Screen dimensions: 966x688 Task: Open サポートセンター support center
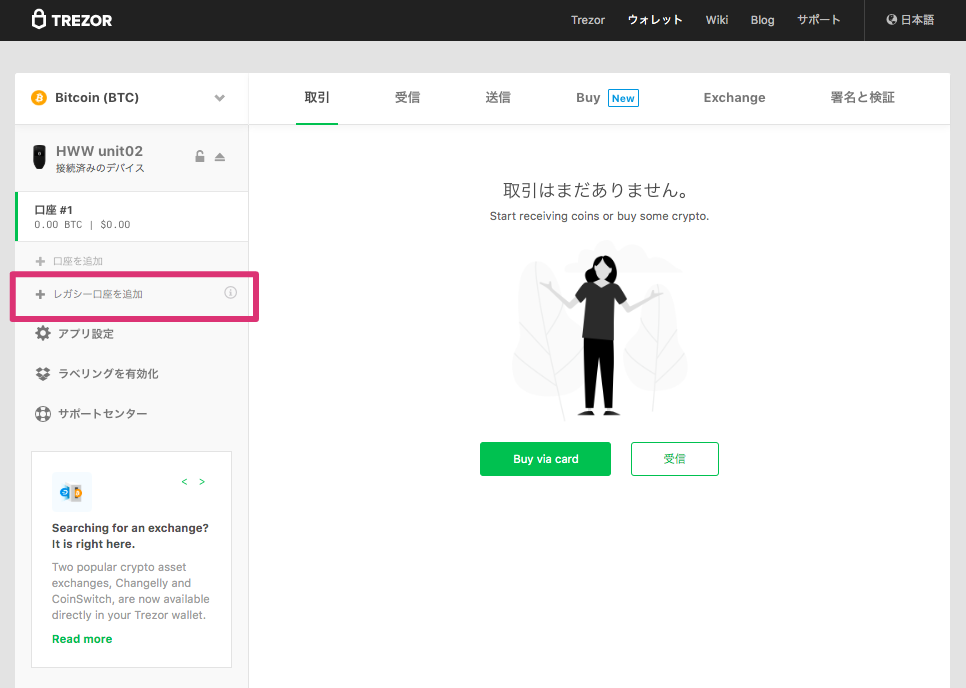(102, 414)
